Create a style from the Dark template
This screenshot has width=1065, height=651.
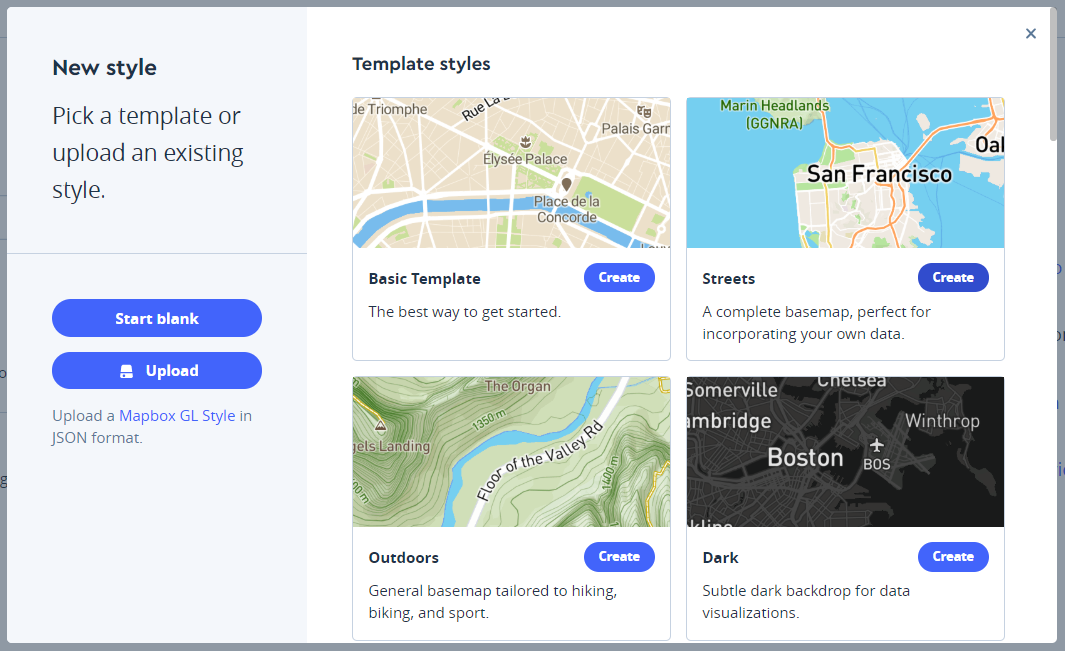click(x=953, y=556)
